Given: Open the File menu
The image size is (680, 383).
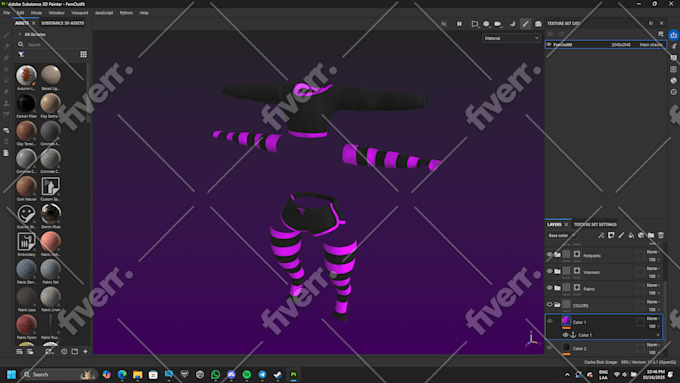Looking at the screenshot, I should [7, 13].
